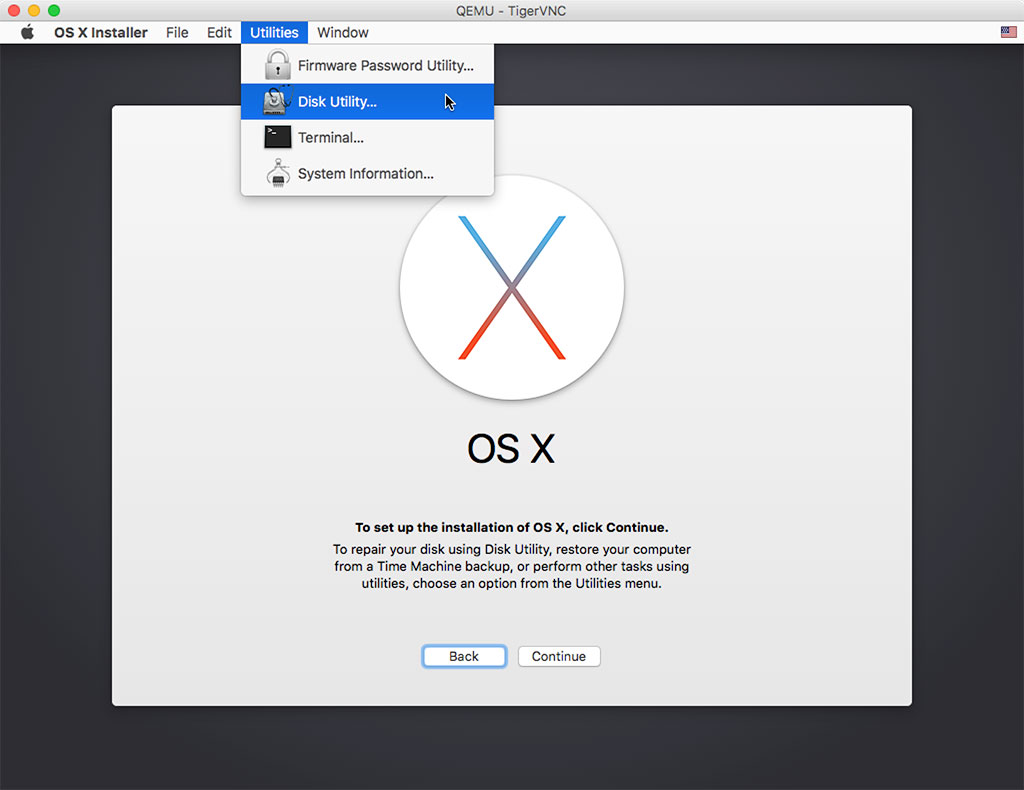The height and width of the screenshot is (790, 1024).
Task: Click the Back button
Action: point(464,656)
